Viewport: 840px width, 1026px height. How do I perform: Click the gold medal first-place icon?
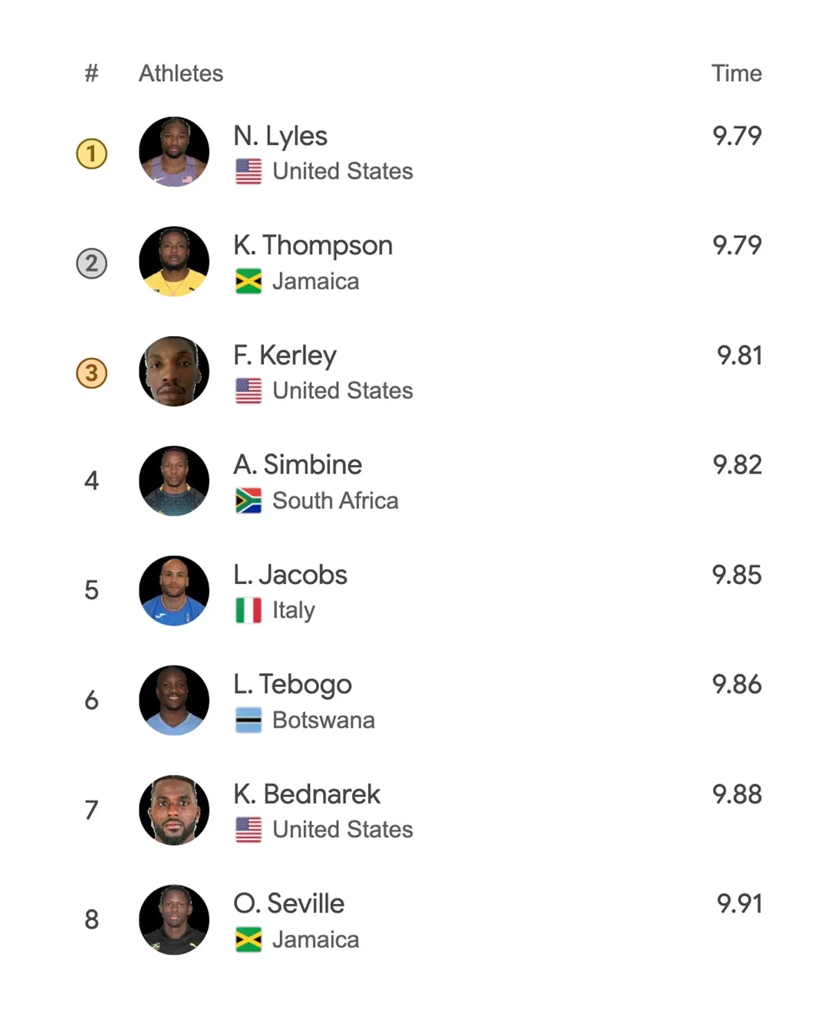pyautogui.click(x=91, y=153)
